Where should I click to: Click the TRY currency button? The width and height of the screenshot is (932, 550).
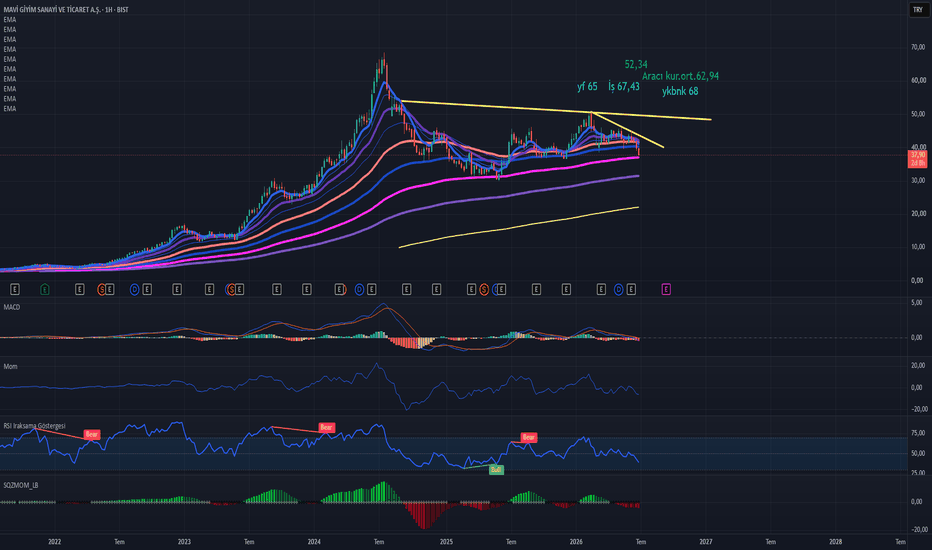(918, 10)
